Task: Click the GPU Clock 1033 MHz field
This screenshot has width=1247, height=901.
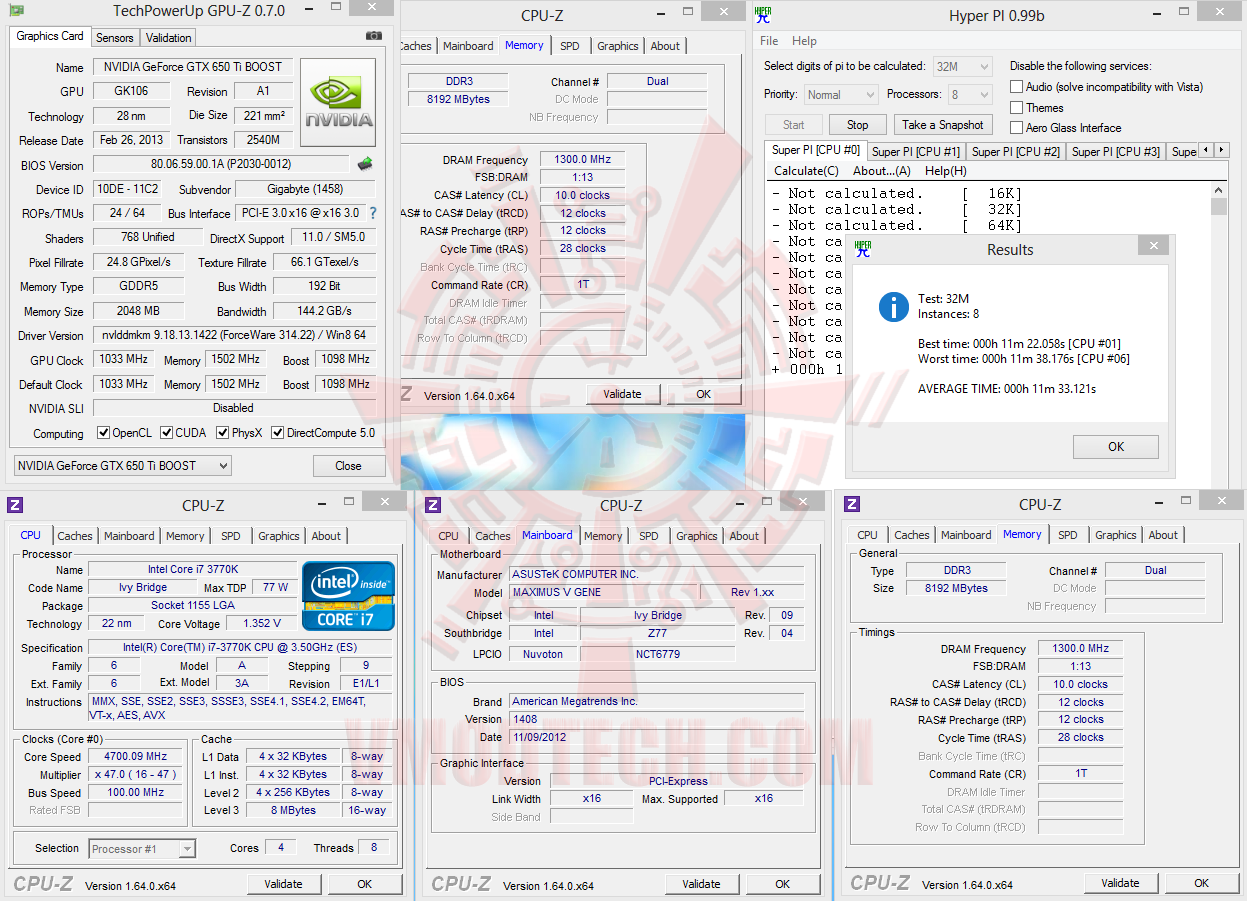Action: click(x=123, y=359)
